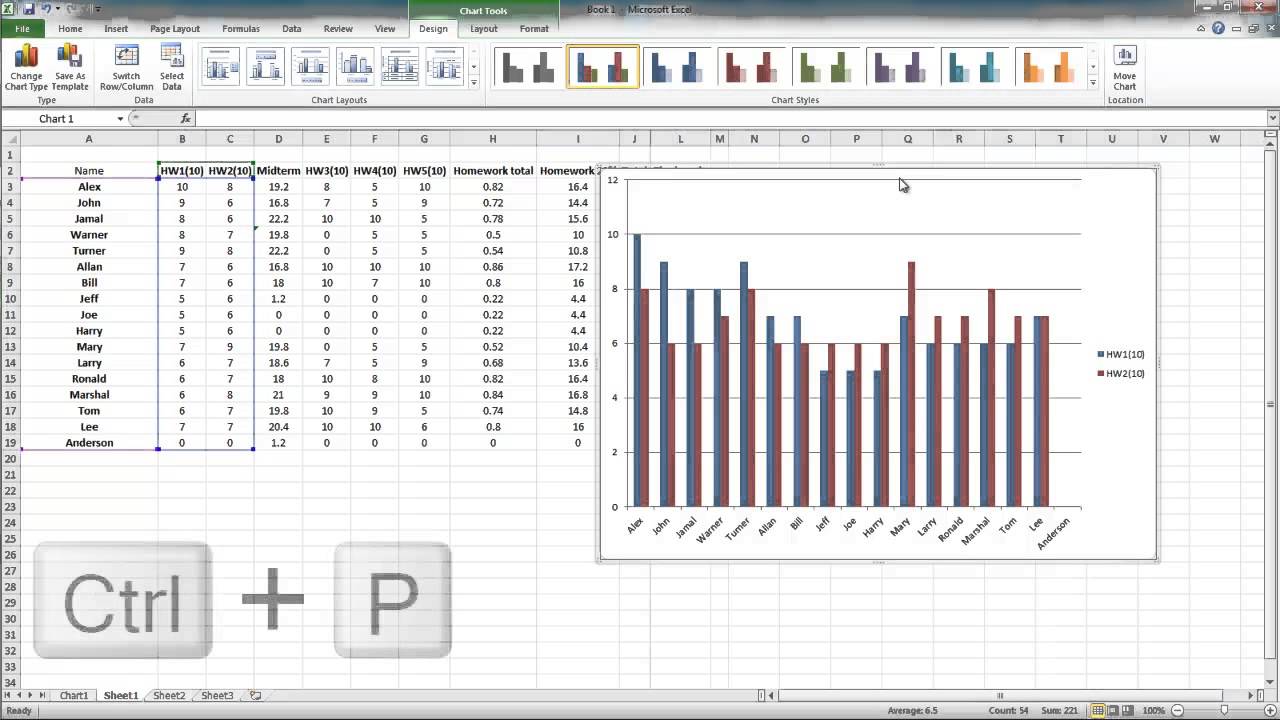The width and height of the screenshot is (1280, 720).
Task: Switch to Normal view in status bar
Action: click(x=1098, y=711)
